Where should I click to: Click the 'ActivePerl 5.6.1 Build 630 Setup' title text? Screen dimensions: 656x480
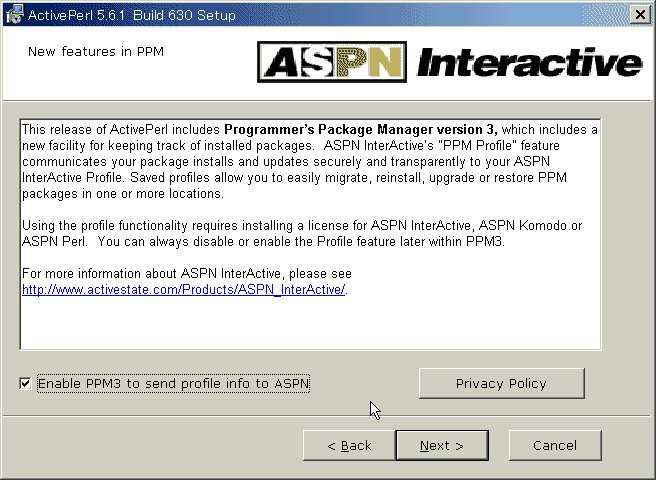click(132, 15)
